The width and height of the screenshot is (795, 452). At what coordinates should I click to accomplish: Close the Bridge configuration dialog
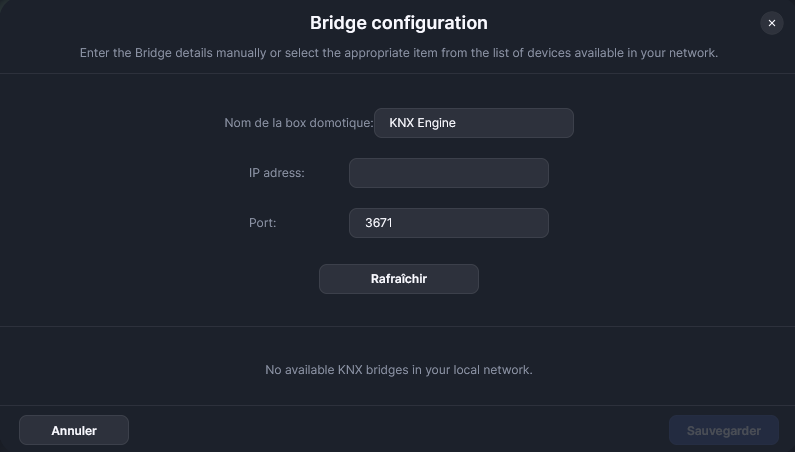[x=770, y=23]
